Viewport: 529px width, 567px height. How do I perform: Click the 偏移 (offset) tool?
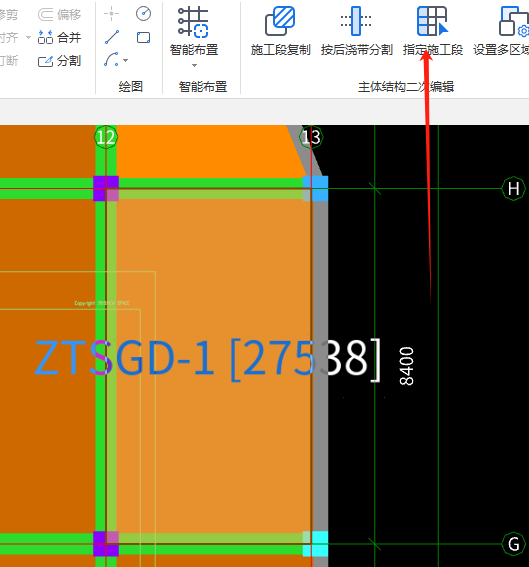[x=60, y=14]
